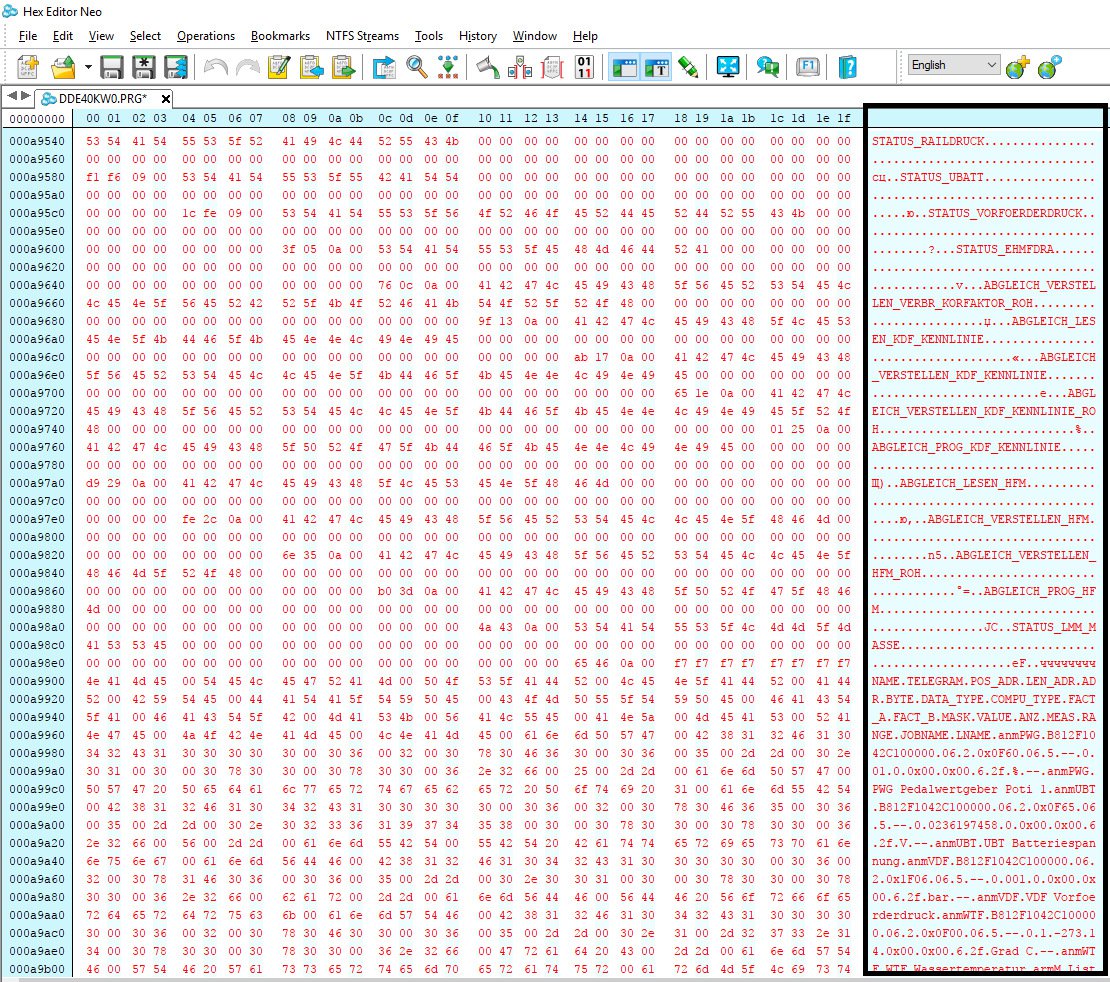
Task: Click the tab scroll right arrow
Action: (x=26, y=96)
